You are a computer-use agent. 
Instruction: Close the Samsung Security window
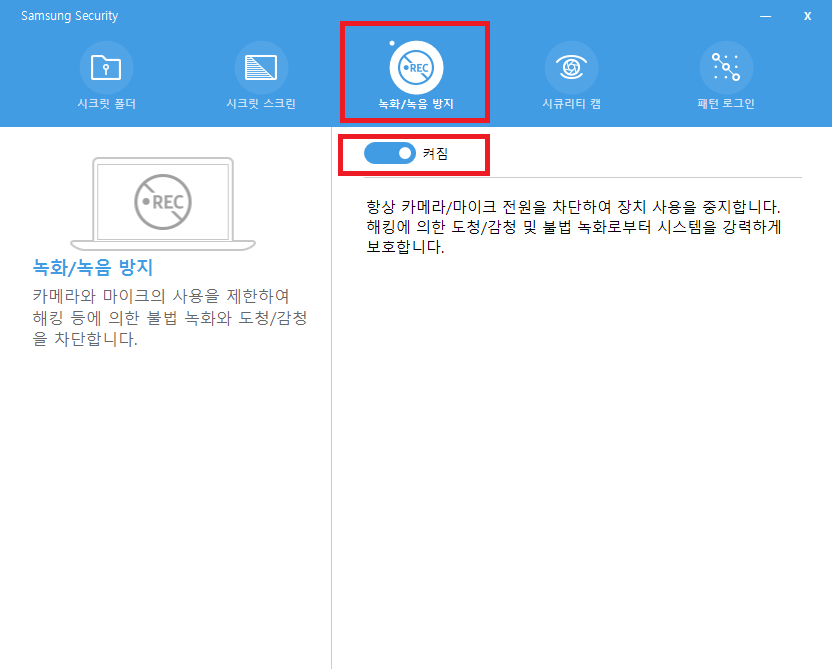807,16
